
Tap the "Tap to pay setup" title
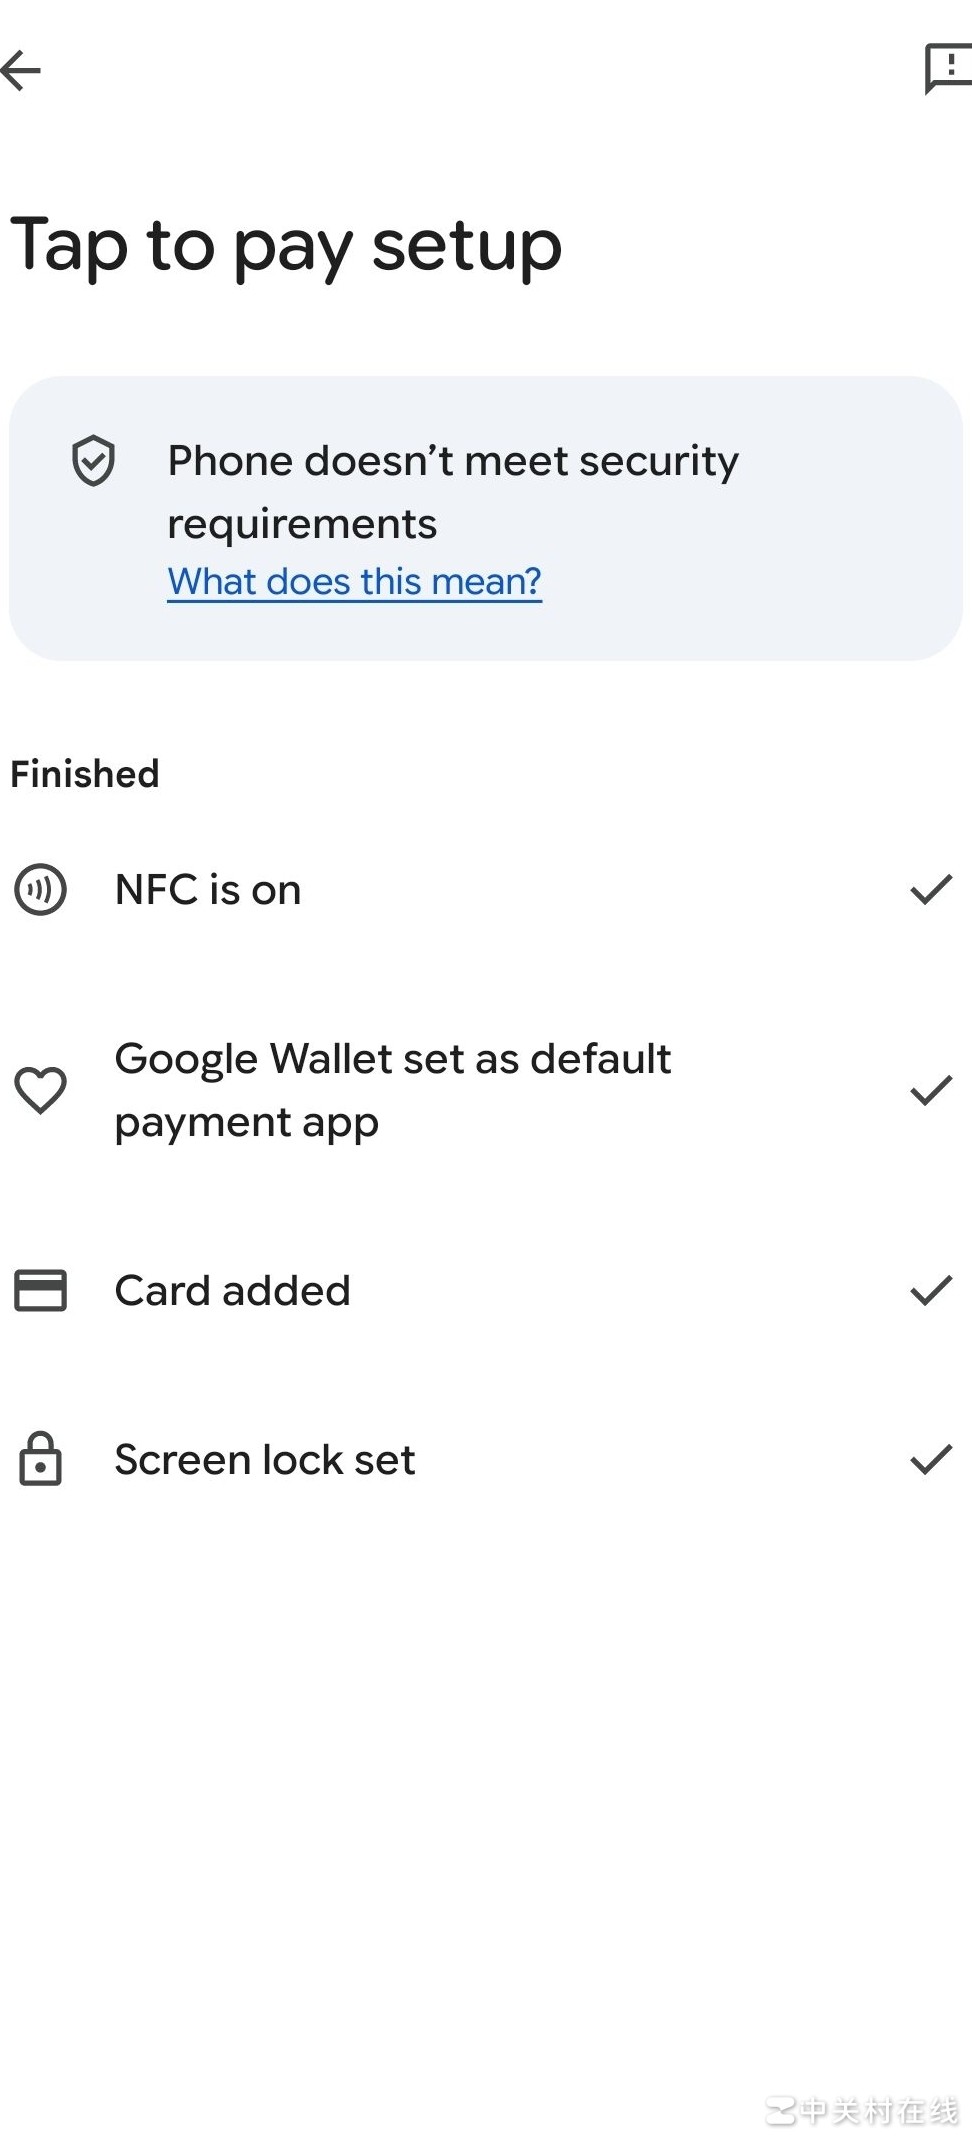tap(286, 245)
